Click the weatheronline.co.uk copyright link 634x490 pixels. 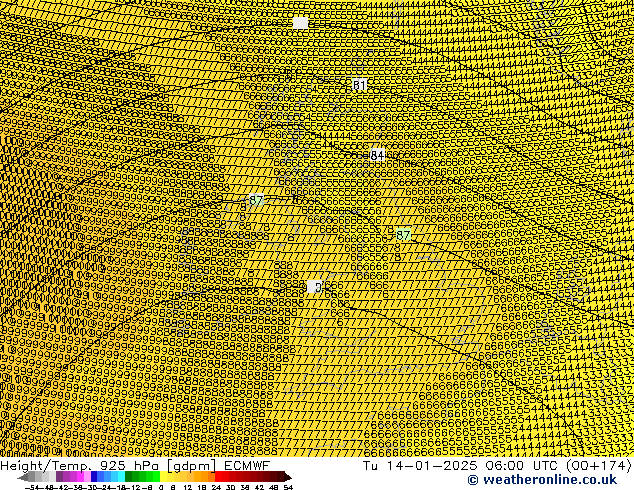pyautogui.click(x=542, y=480)
